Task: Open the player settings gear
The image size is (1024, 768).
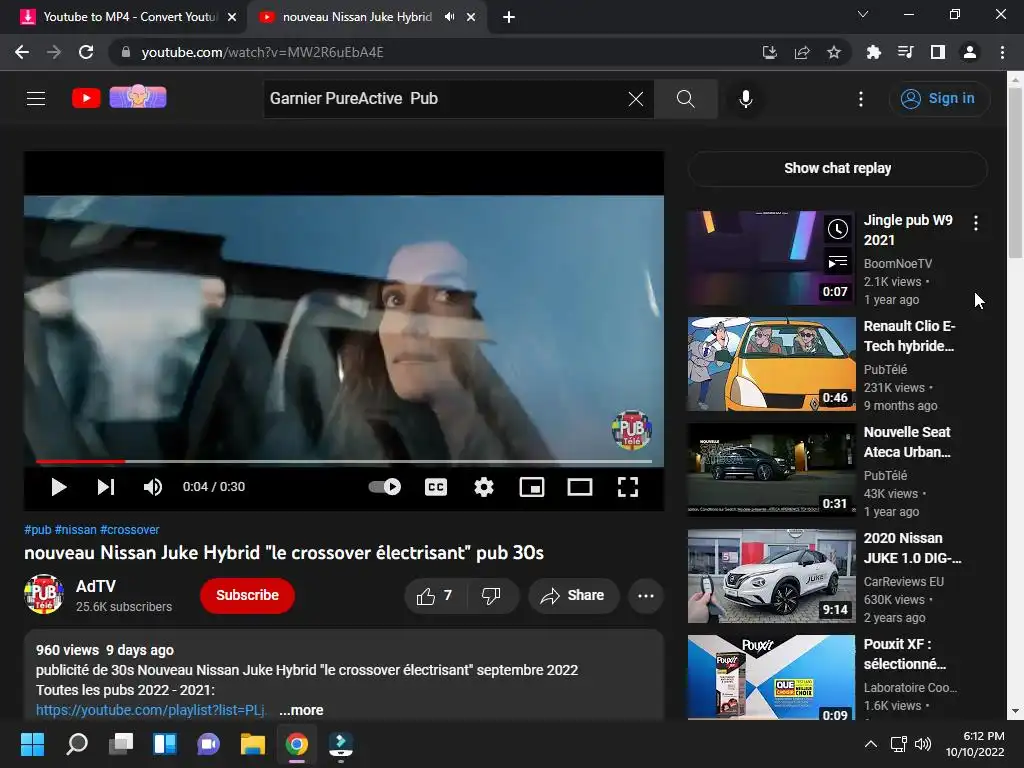Action: (484, 487)
